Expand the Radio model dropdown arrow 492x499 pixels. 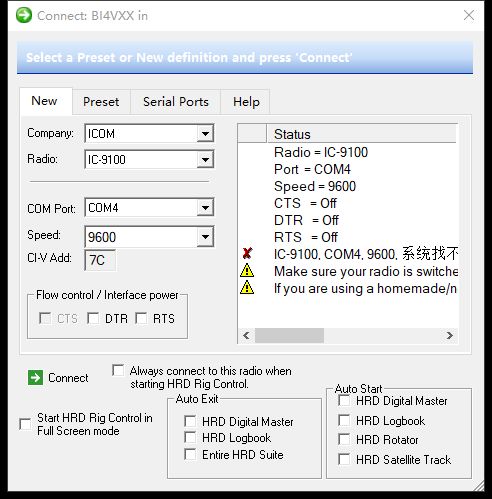205,159
